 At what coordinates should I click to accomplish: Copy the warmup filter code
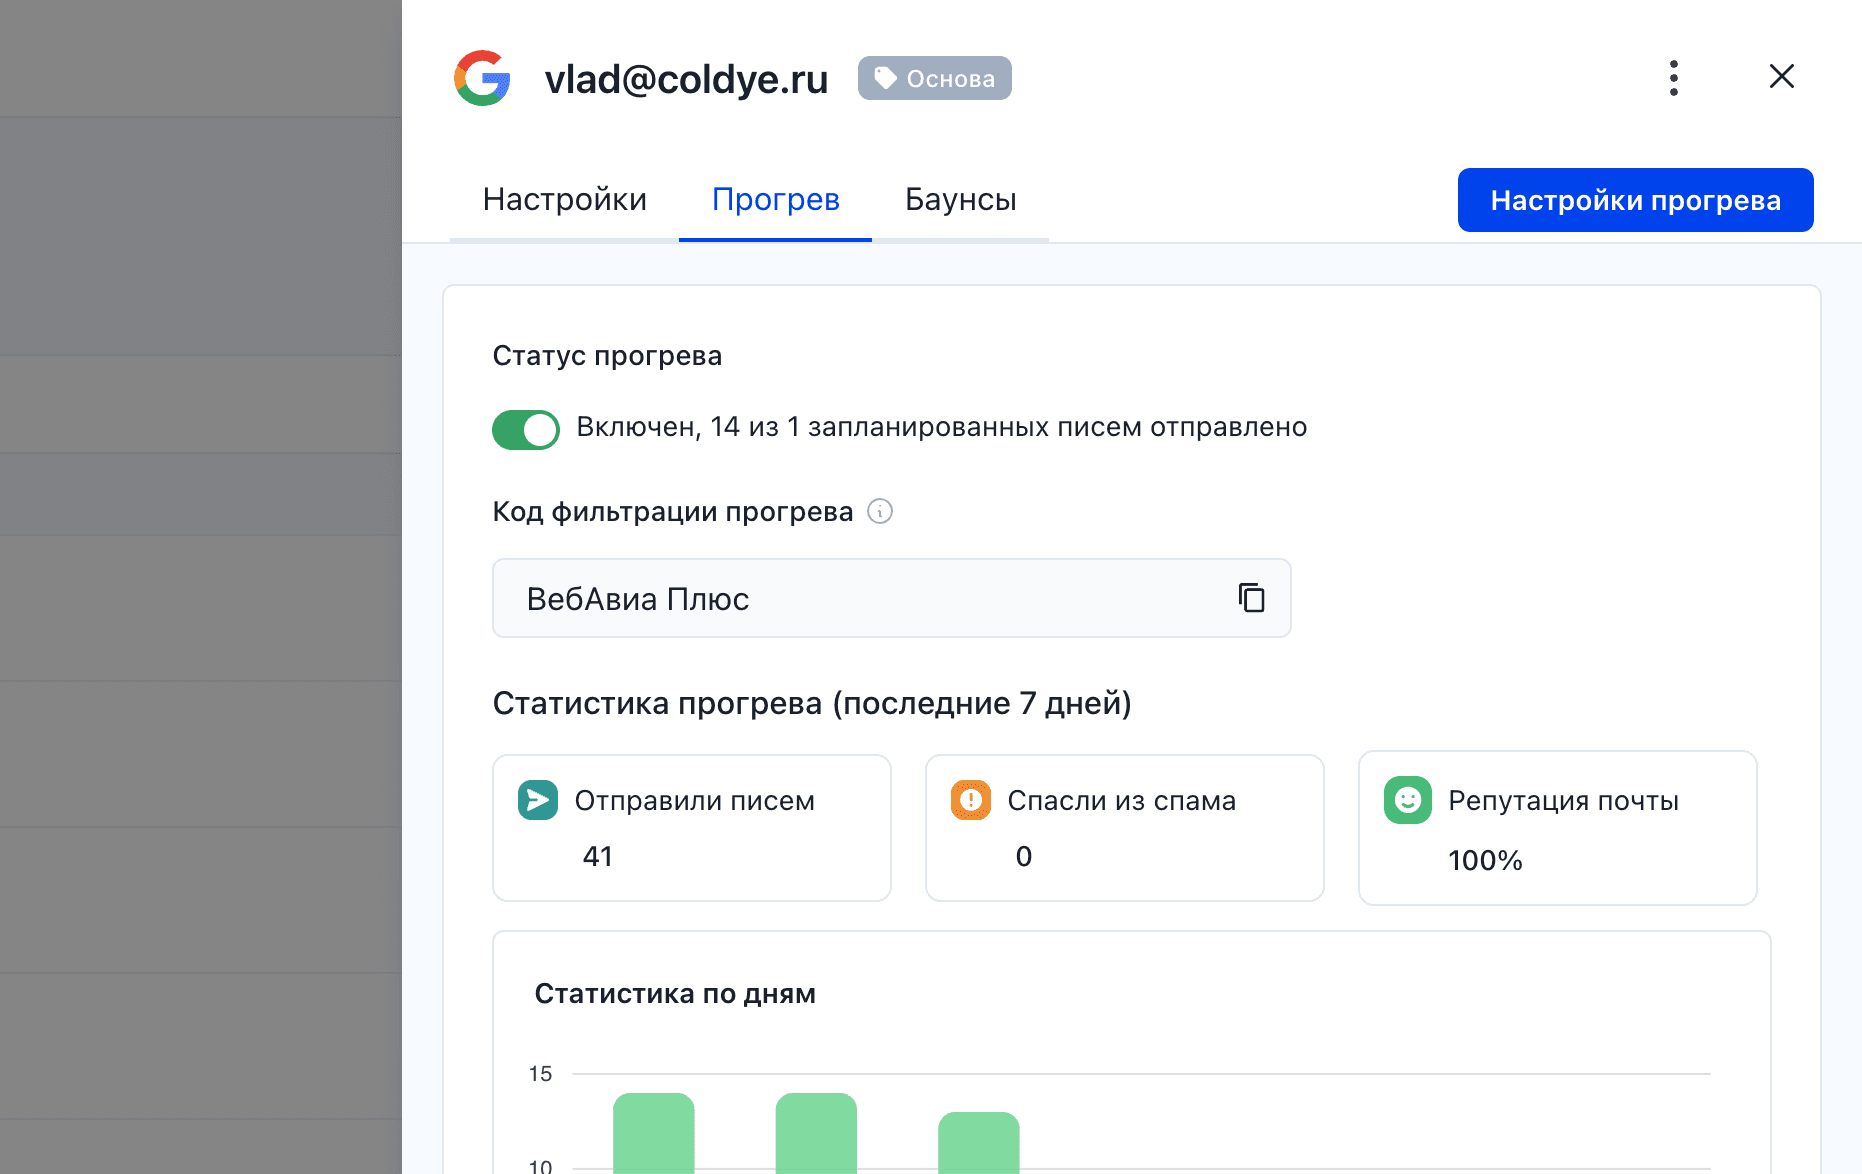1251,598
